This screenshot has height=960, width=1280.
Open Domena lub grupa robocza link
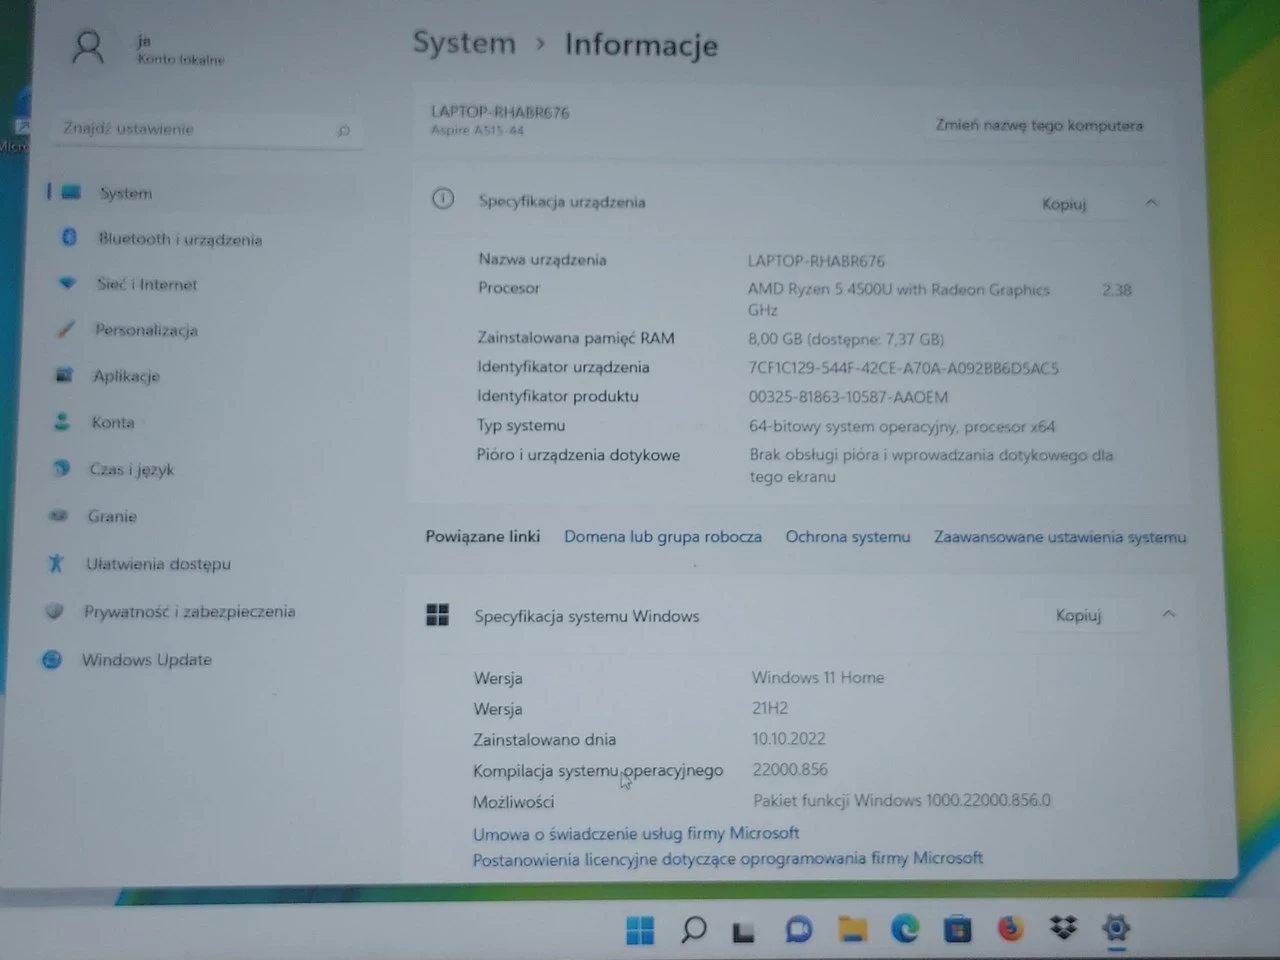coord(663,537)
